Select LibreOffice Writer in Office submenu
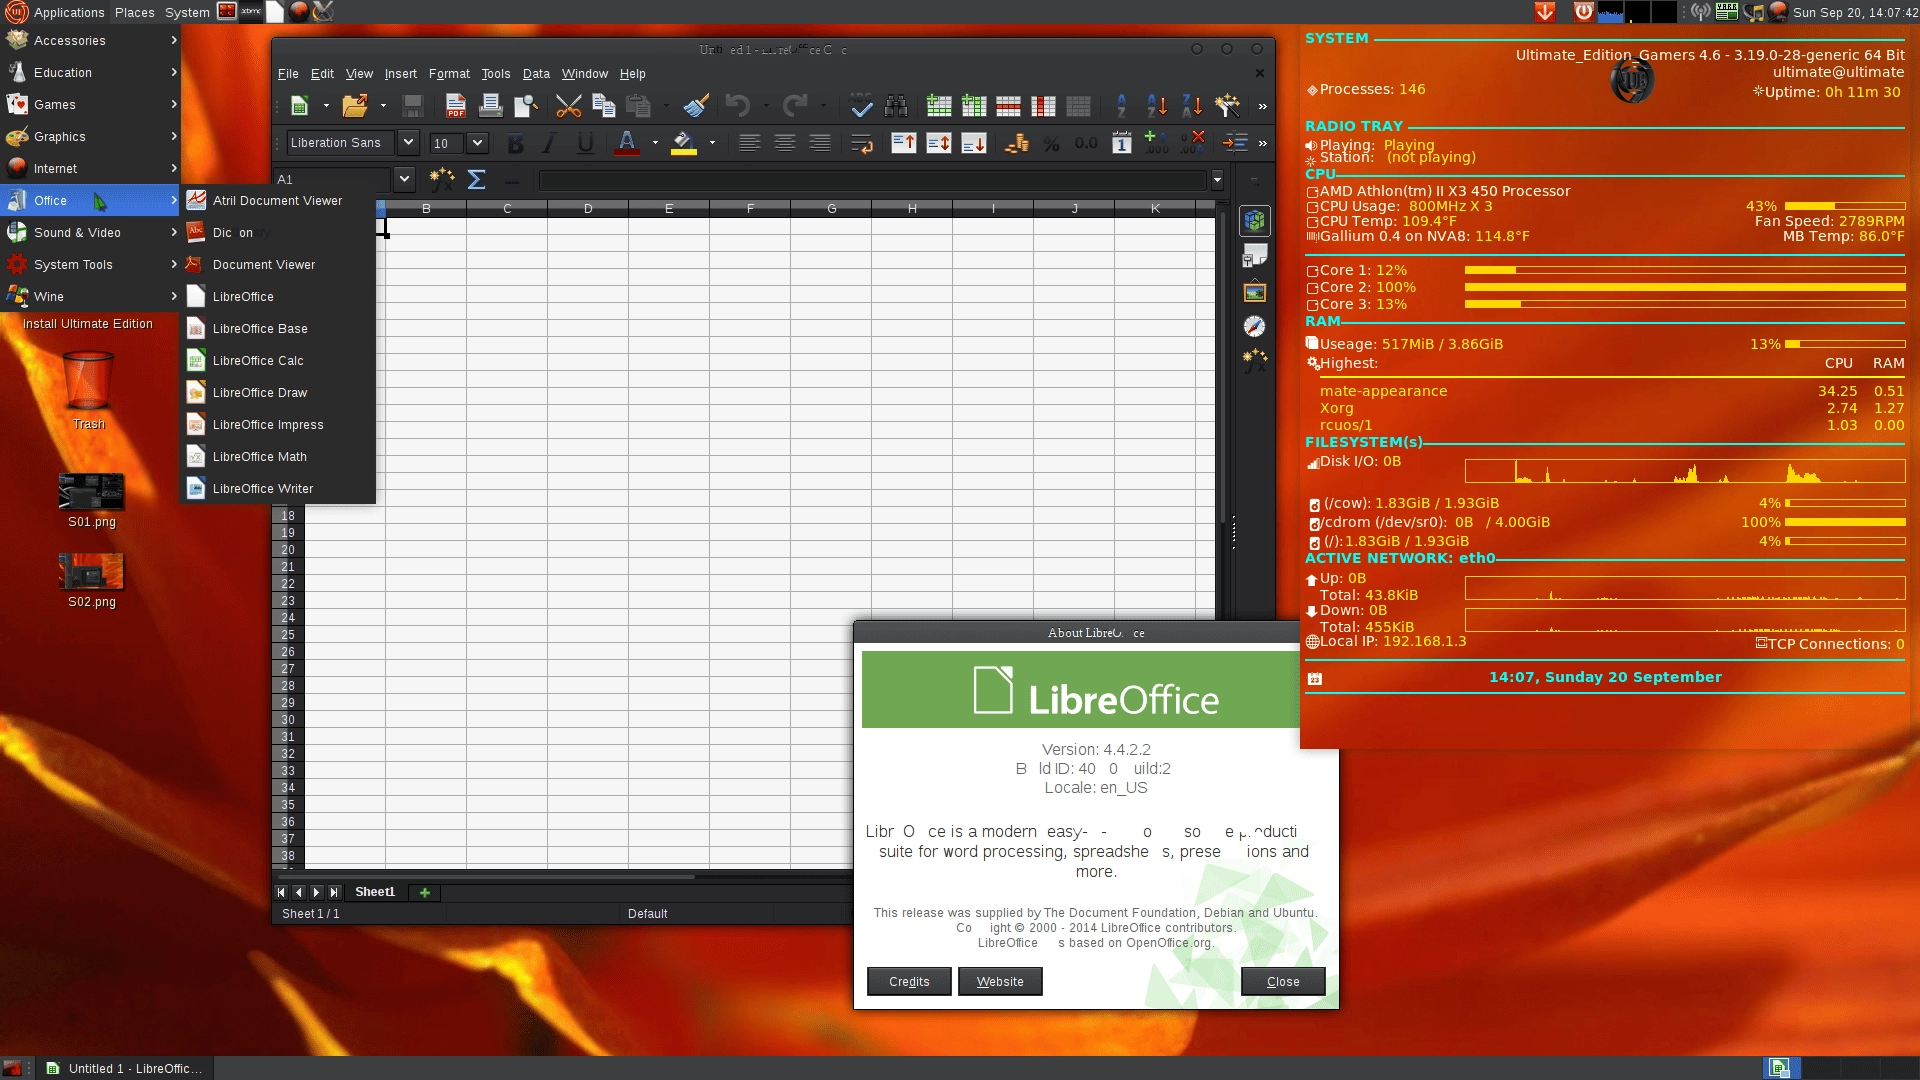This screenshot has width=1920, height=1080. click(x=278, y=489)
